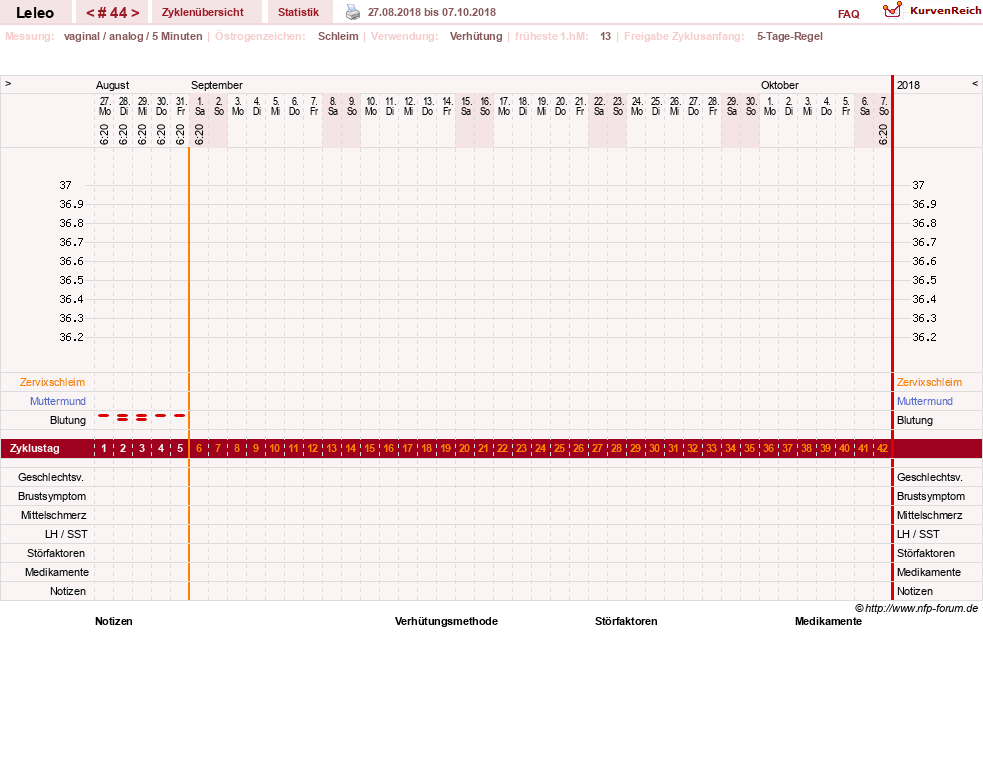Image resolution: width=983 pixels, height=780 pixels.
Task: Click the left Blutung row label
Action: [x=68, y=420]
